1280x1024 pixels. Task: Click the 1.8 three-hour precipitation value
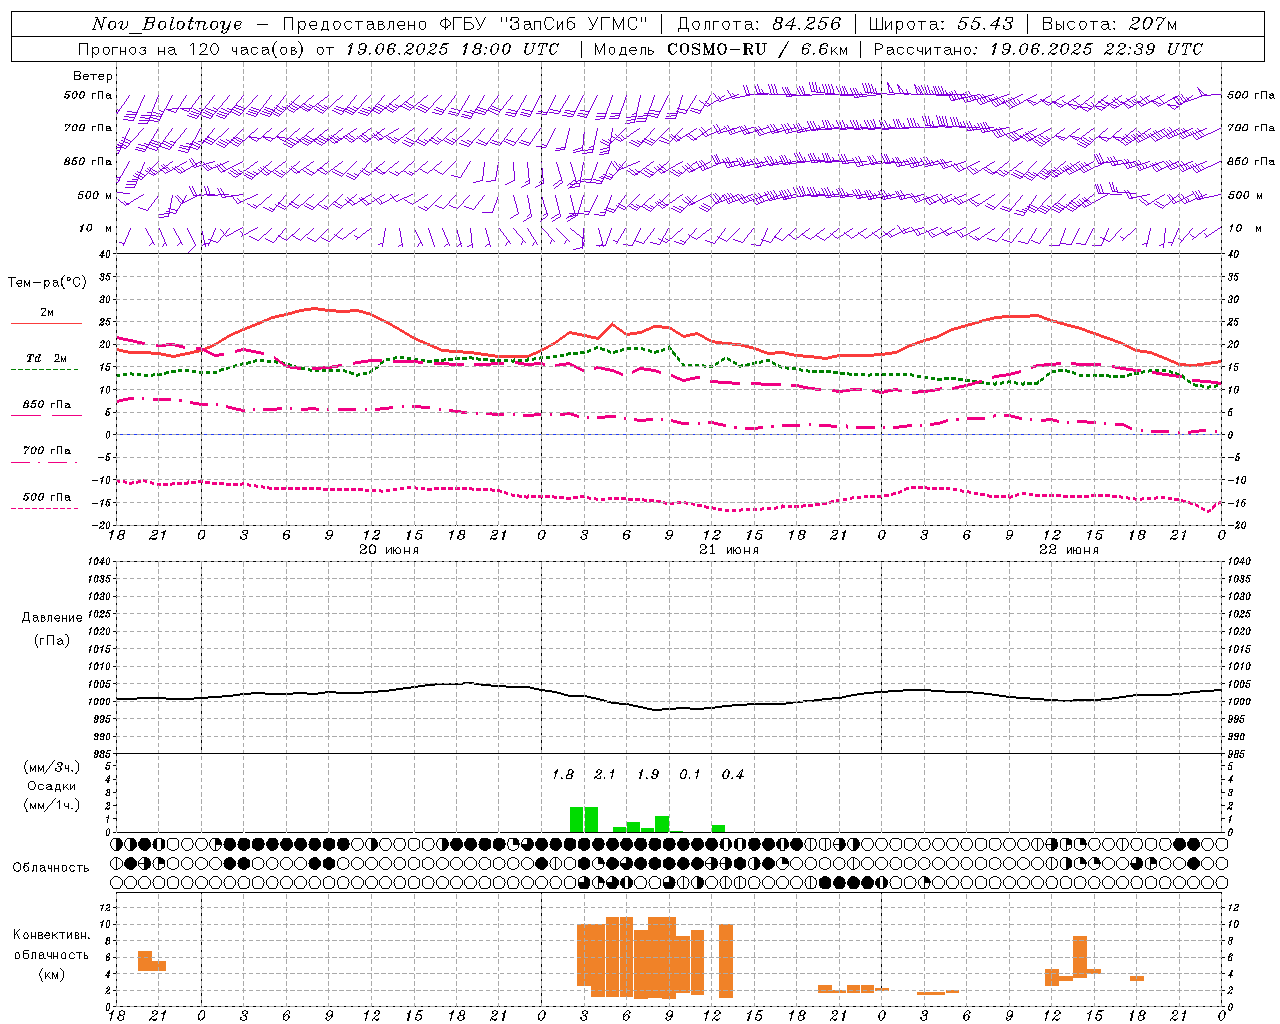point(563,775)
